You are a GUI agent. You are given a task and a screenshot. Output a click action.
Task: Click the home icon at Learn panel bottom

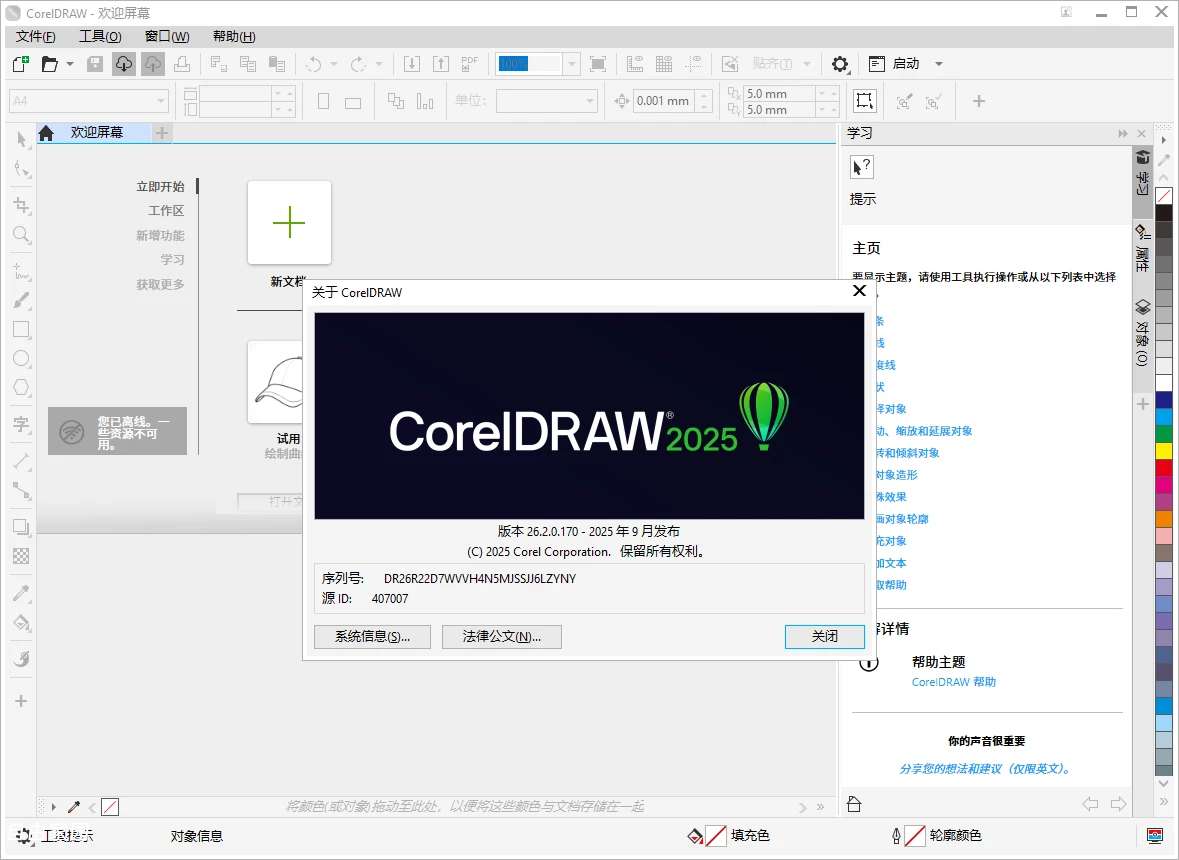[854, 804]
